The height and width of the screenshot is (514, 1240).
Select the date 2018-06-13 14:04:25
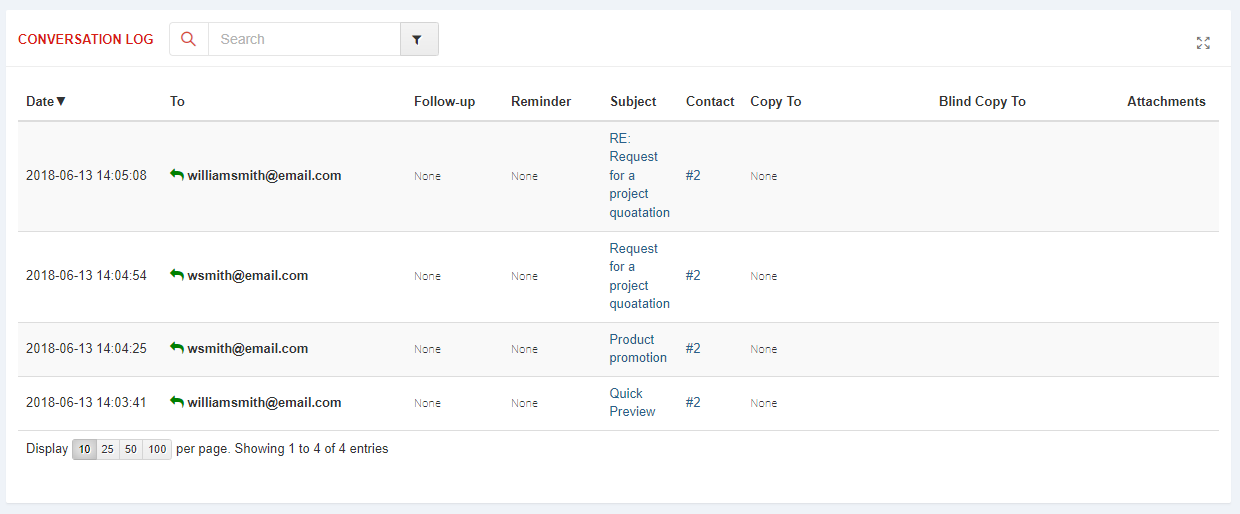coord(86,348)
